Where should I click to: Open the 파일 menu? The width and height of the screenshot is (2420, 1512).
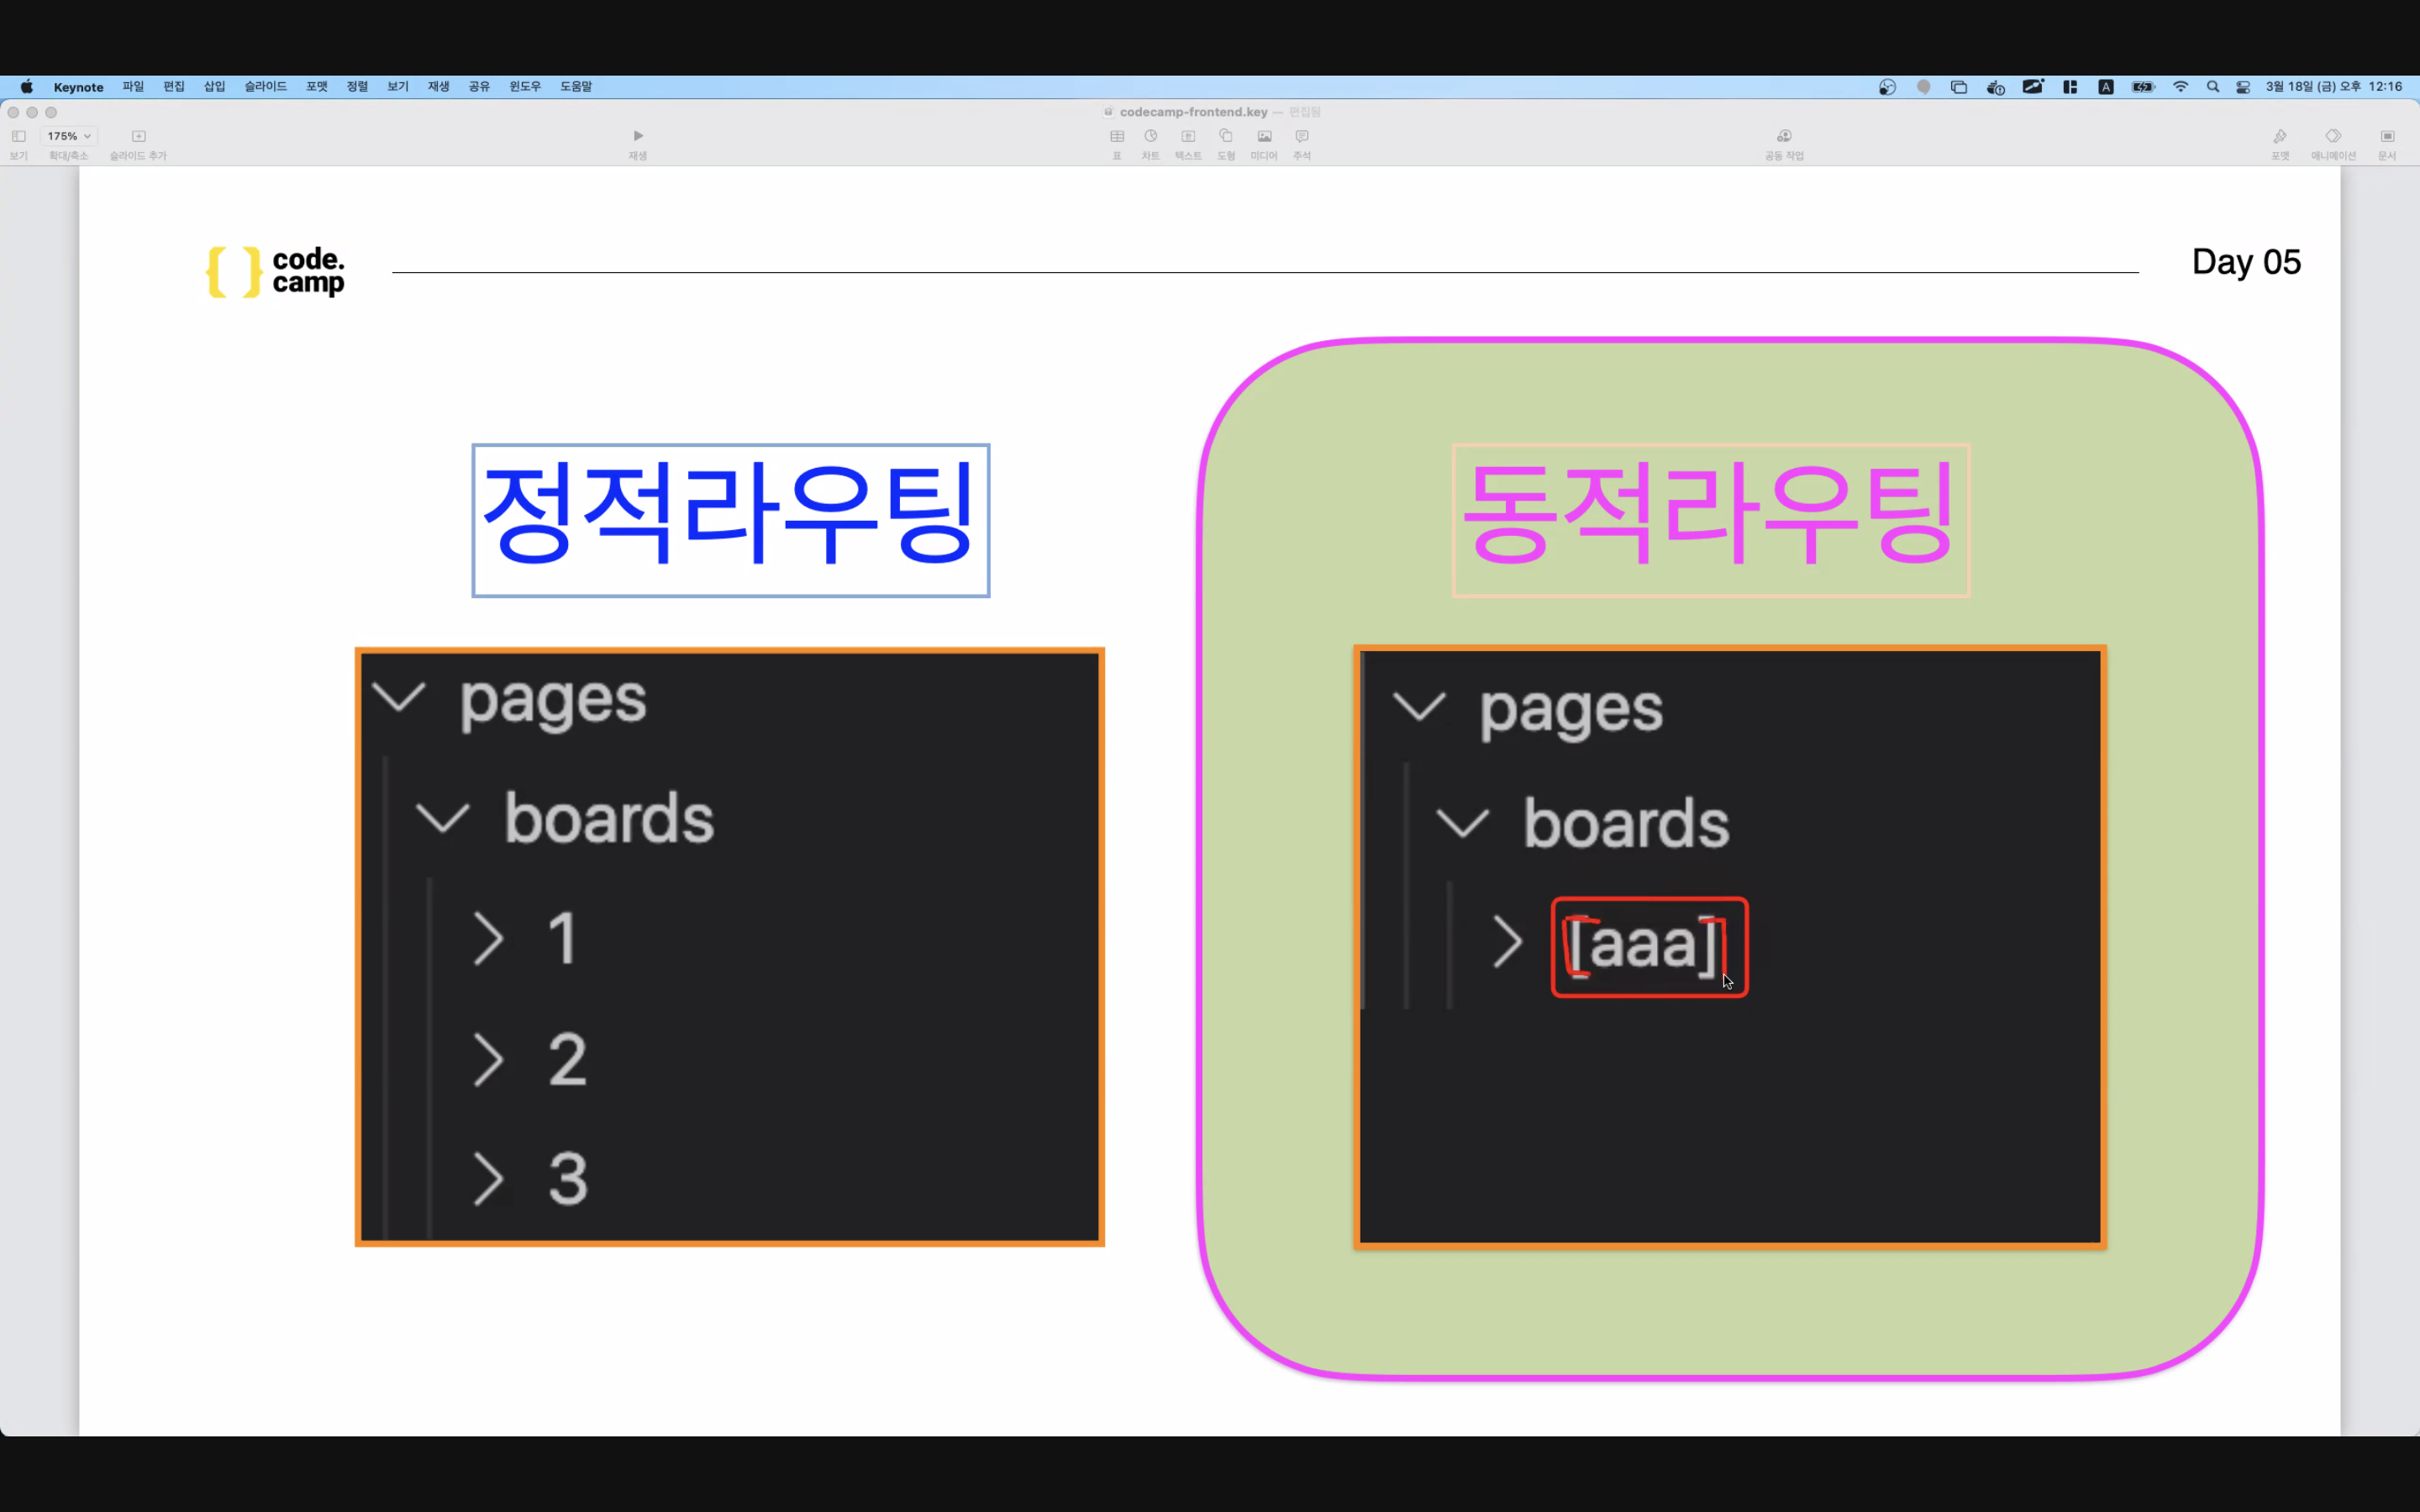[x=133, y=87]
